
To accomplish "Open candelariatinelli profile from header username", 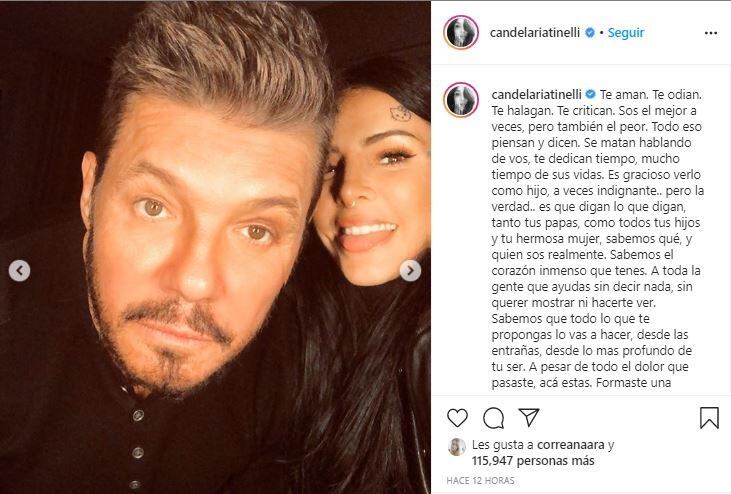I will point(535,33).
